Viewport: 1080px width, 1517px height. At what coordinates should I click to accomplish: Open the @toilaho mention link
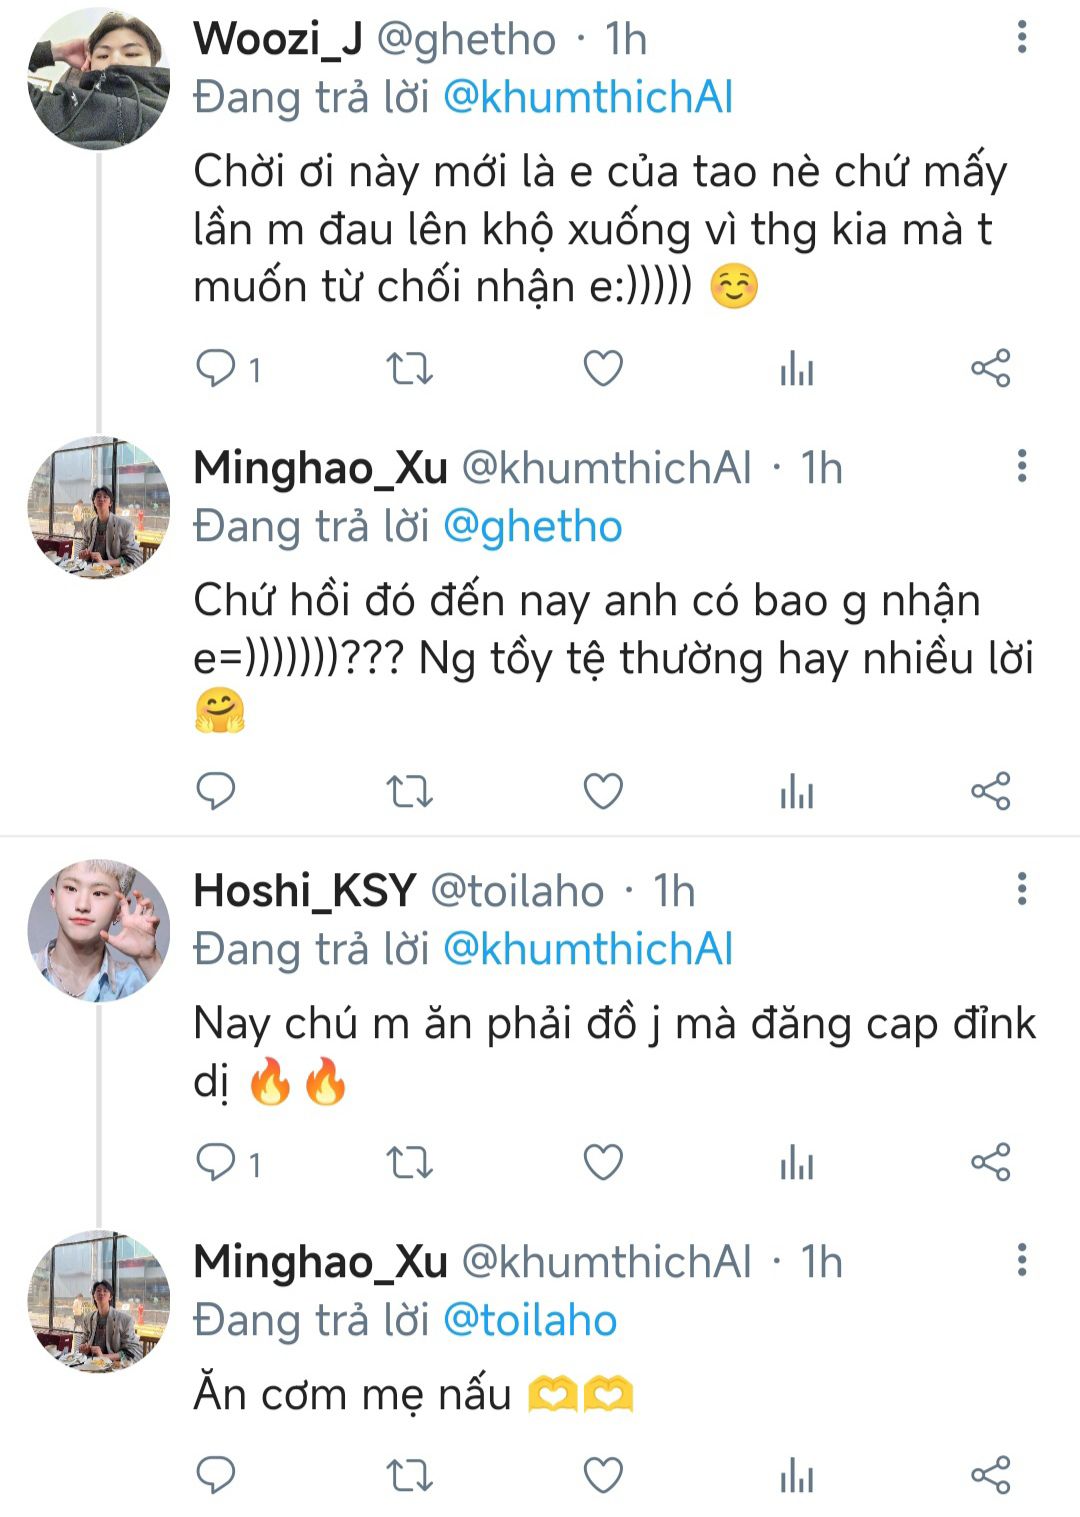pyautogui.click(x=529, y=1320)
